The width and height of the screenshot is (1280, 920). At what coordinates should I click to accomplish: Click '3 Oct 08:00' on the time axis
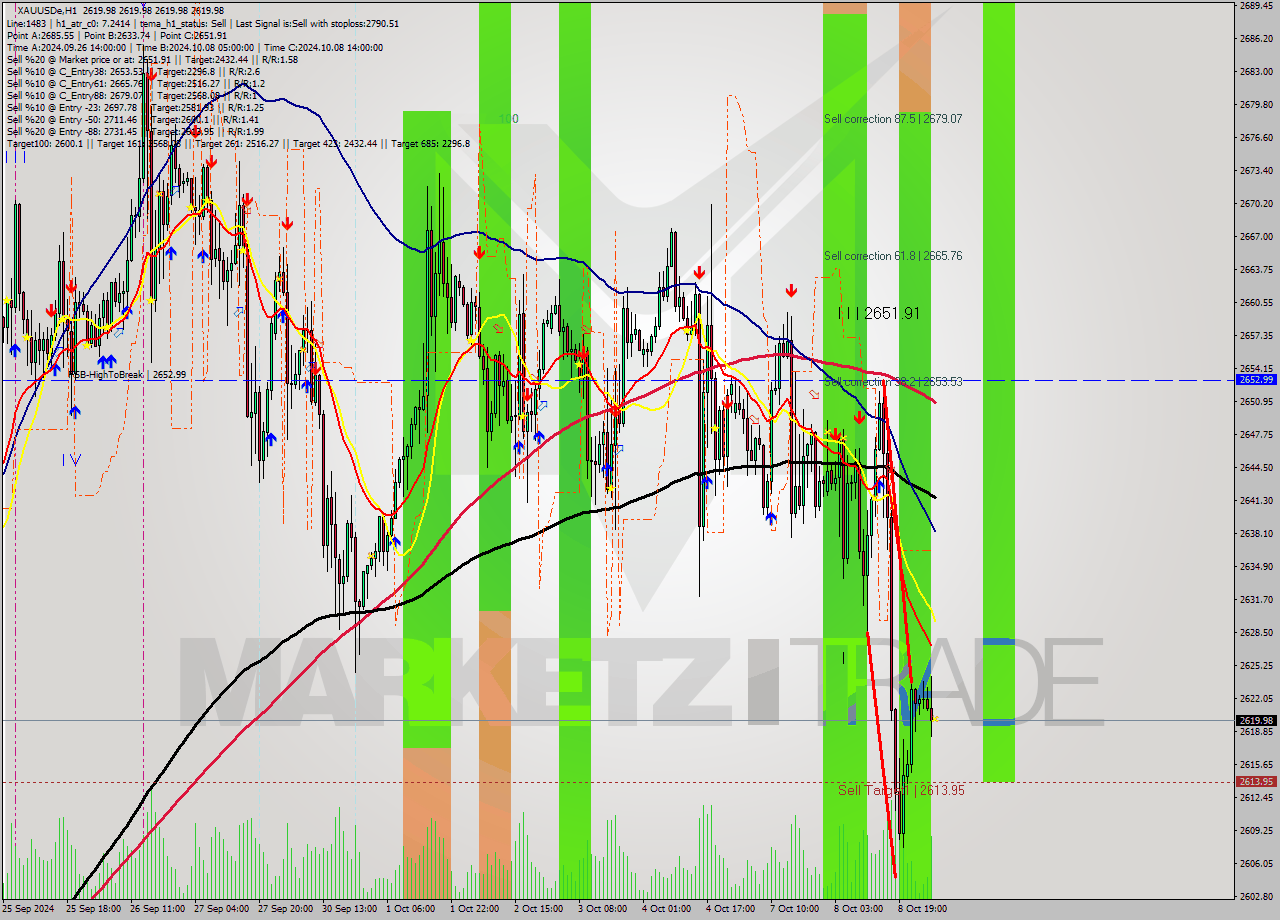[603, 910]
